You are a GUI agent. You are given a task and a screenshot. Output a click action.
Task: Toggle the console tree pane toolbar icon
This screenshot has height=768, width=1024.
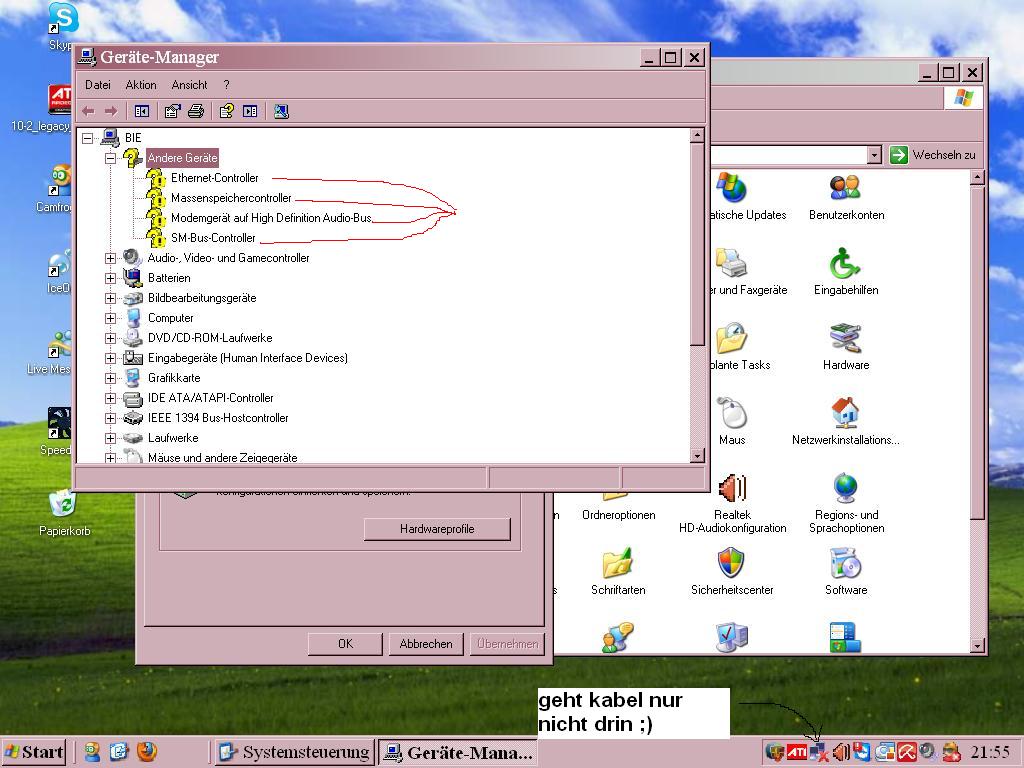[142, 111]
